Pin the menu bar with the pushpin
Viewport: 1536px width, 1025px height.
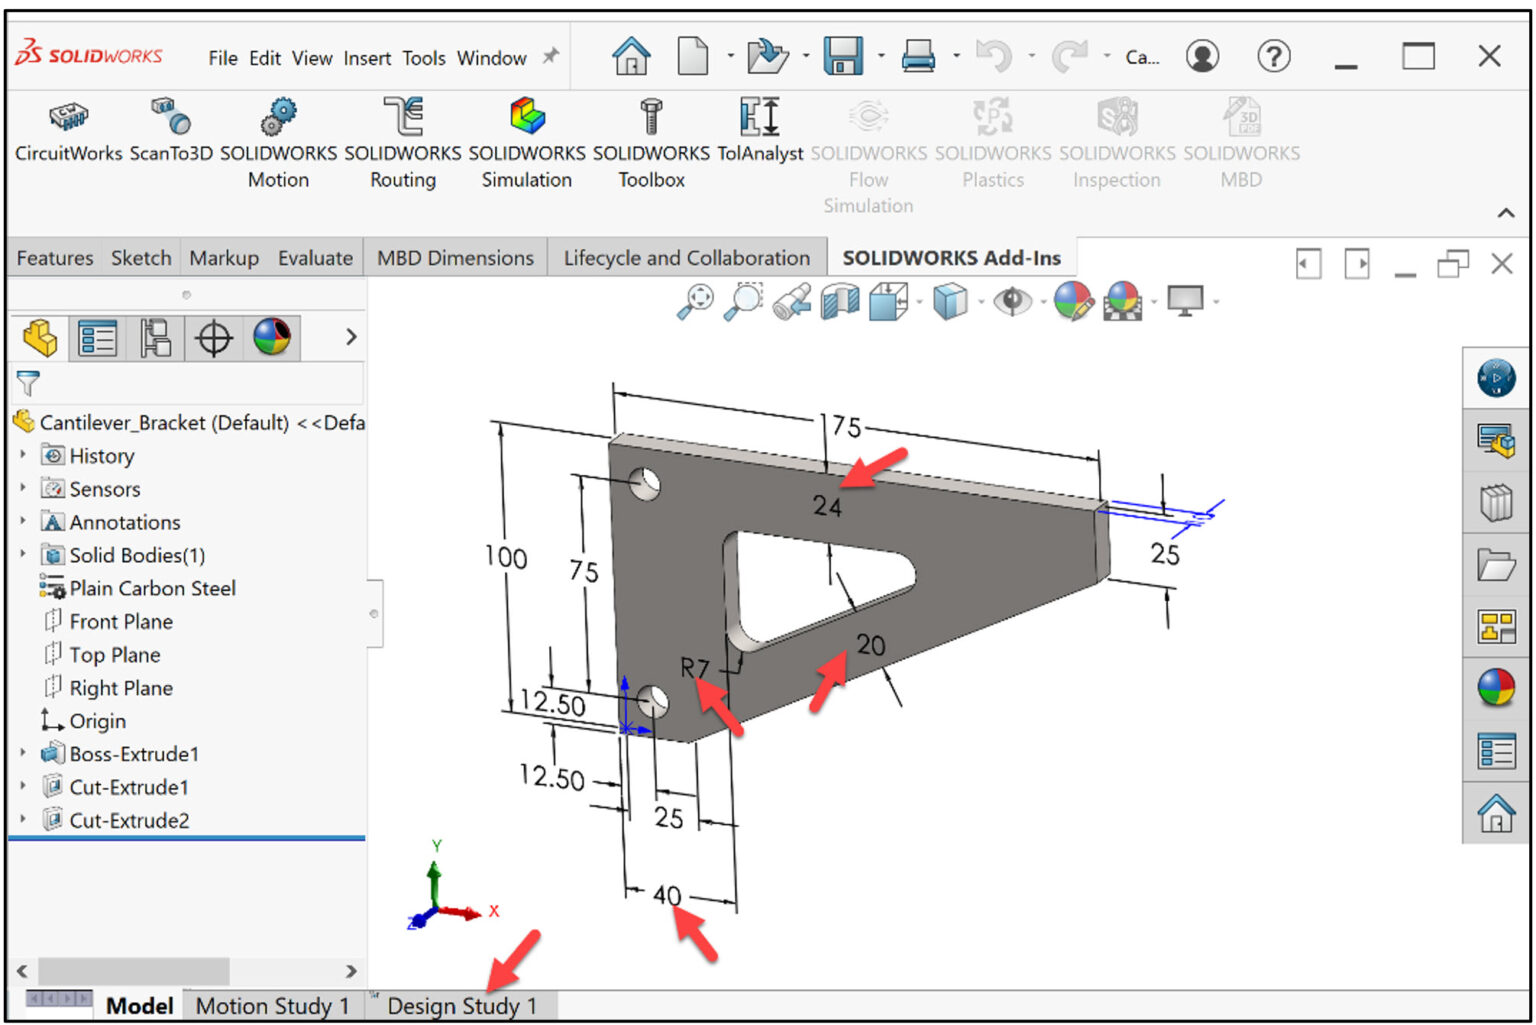click(x=549, y=57)
